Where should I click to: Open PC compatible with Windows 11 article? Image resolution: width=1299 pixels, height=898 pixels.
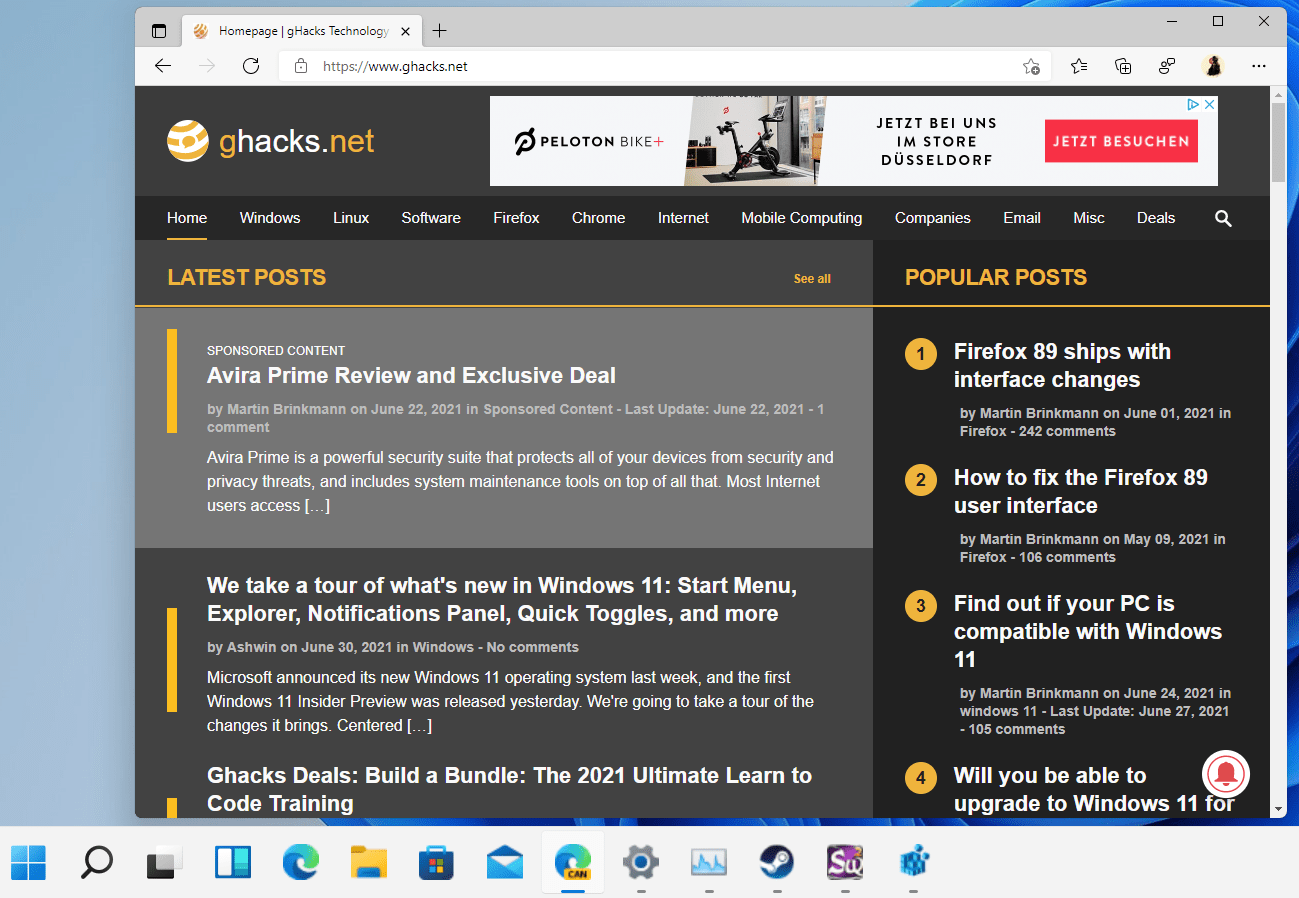pos(1088,632)
